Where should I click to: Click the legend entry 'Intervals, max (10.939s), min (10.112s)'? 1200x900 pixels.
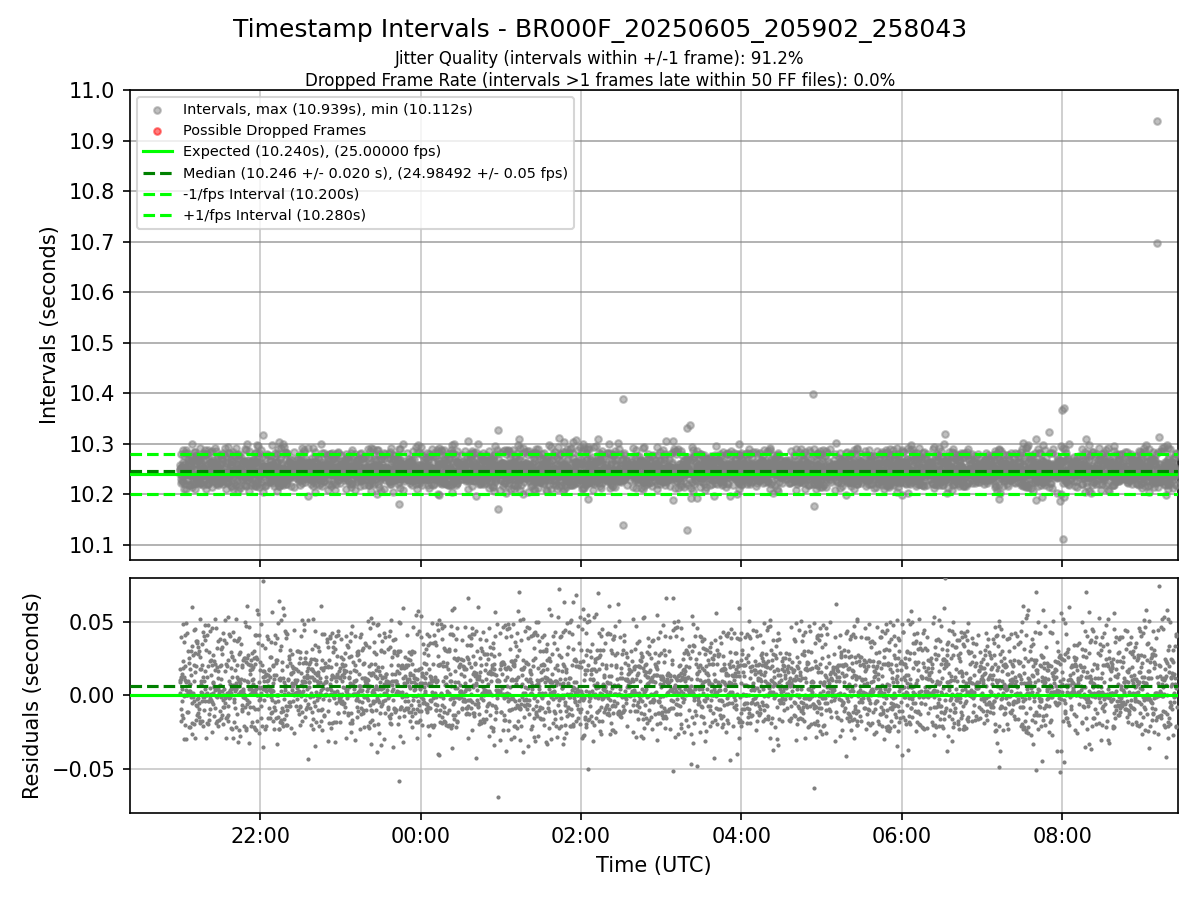pyautogui.click(x=328, y=108)
